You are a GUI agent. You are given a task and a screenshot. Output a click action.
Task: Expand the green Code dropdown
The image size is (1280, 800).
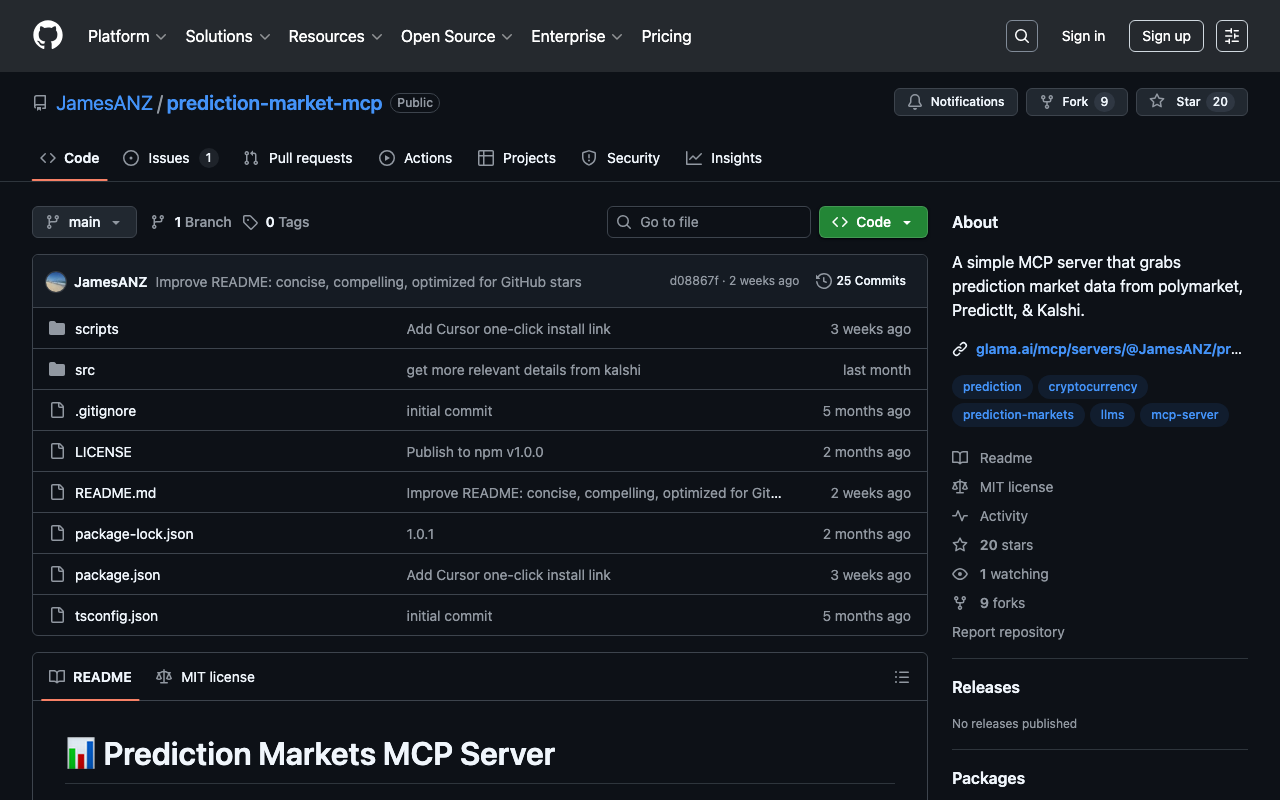point(873,222)
